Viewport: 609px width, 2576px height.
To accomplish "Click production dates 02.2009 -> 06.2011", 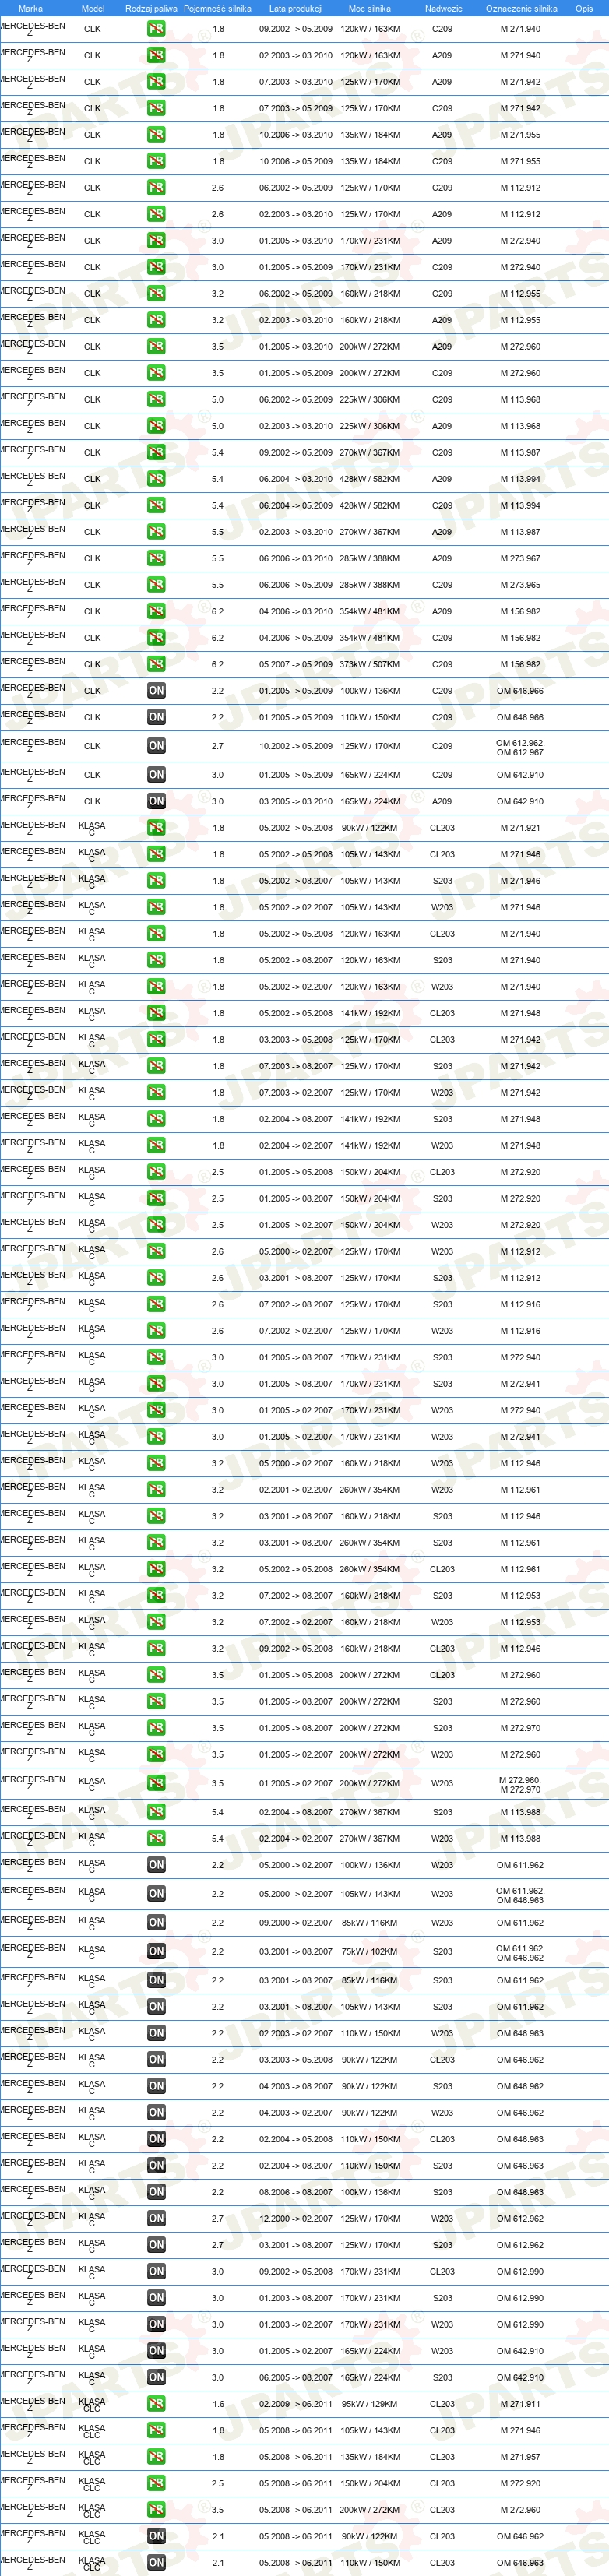I will [296, 2404].
